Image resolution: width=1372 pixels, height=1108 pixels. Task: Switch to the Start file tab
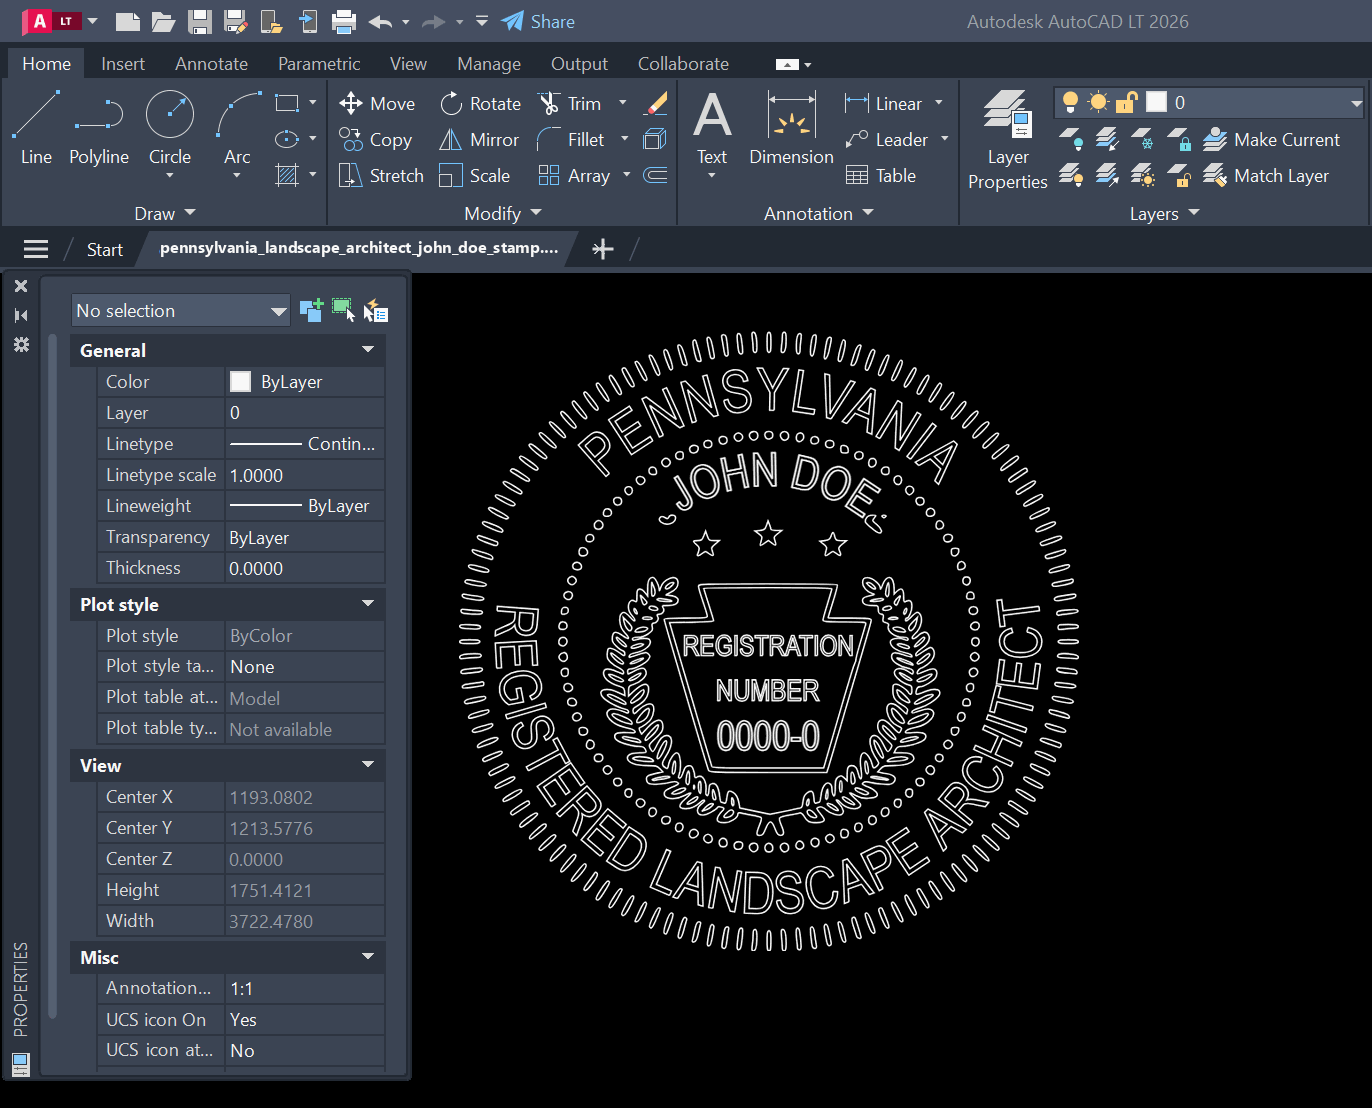pyautogui.click(x=105, y=249)
